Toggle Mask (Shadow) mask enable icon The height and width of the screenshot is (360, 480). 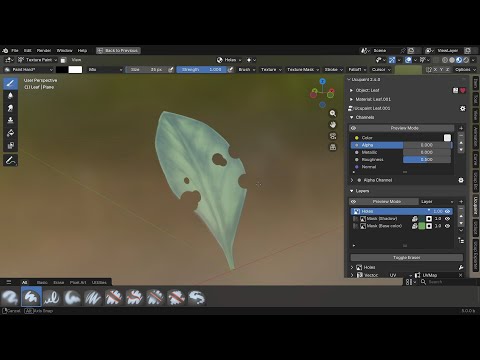pos(429,219)
